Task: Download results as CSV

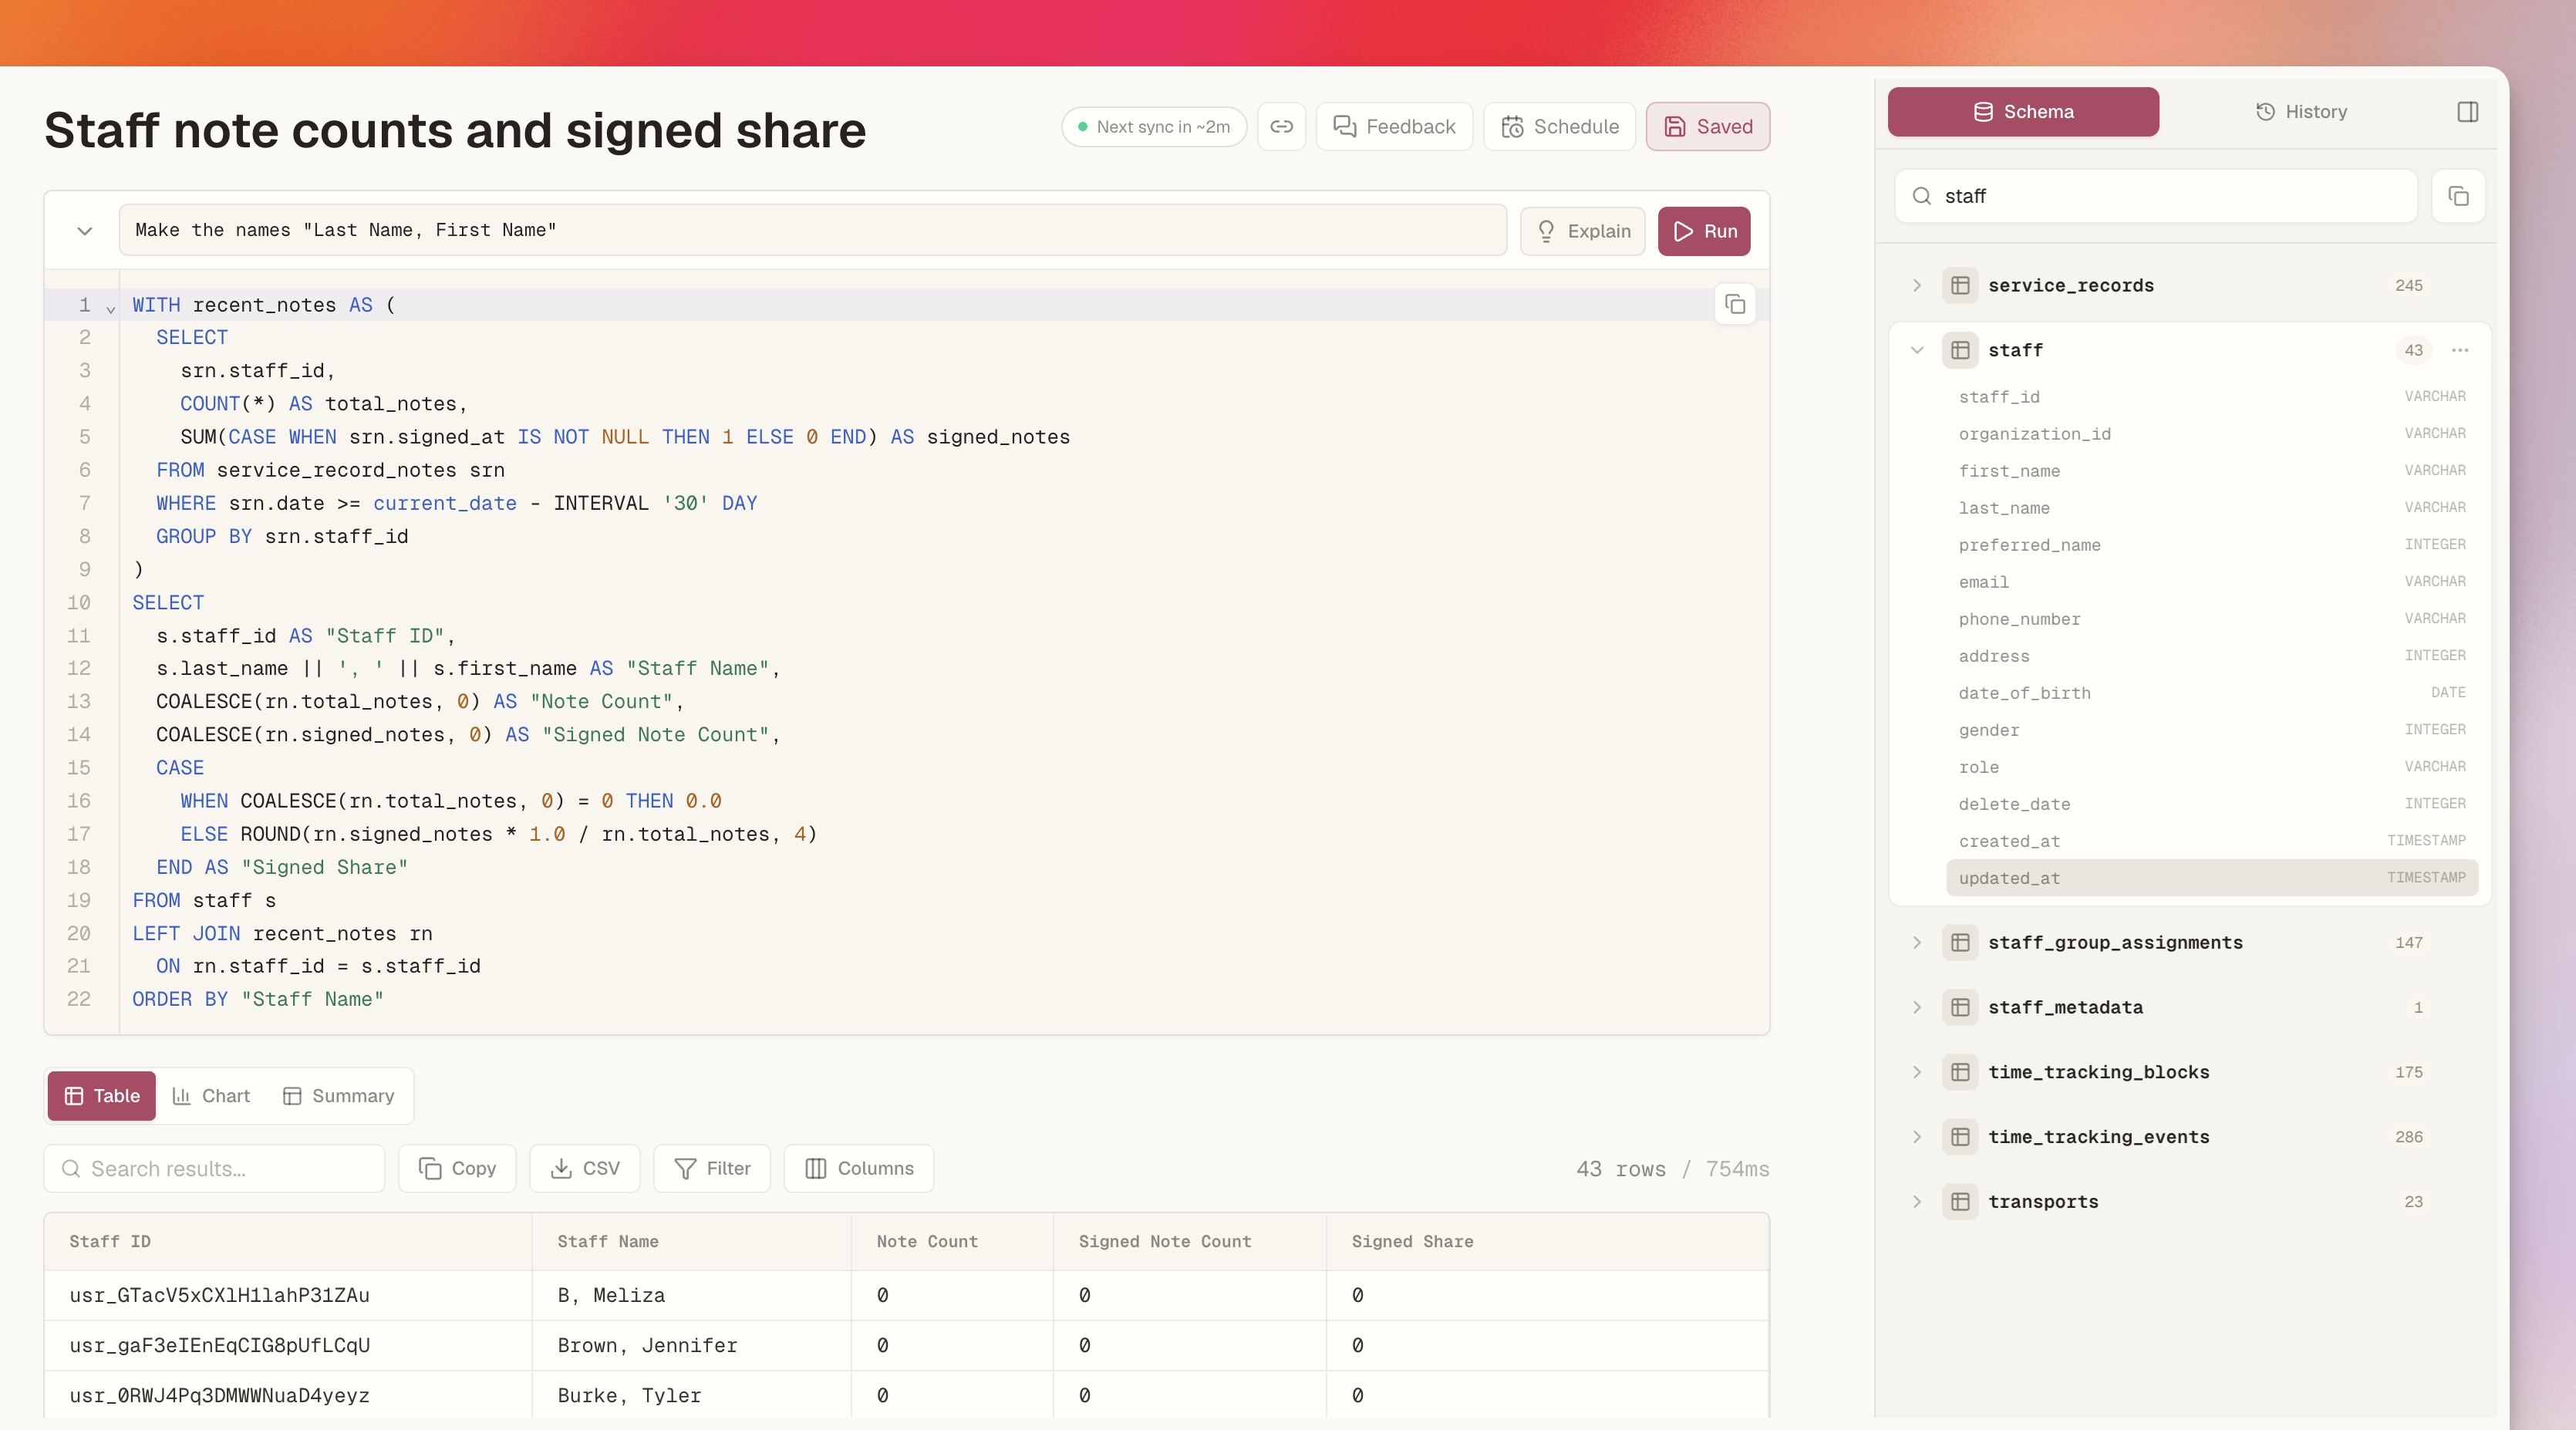Action: (585, 1169)
